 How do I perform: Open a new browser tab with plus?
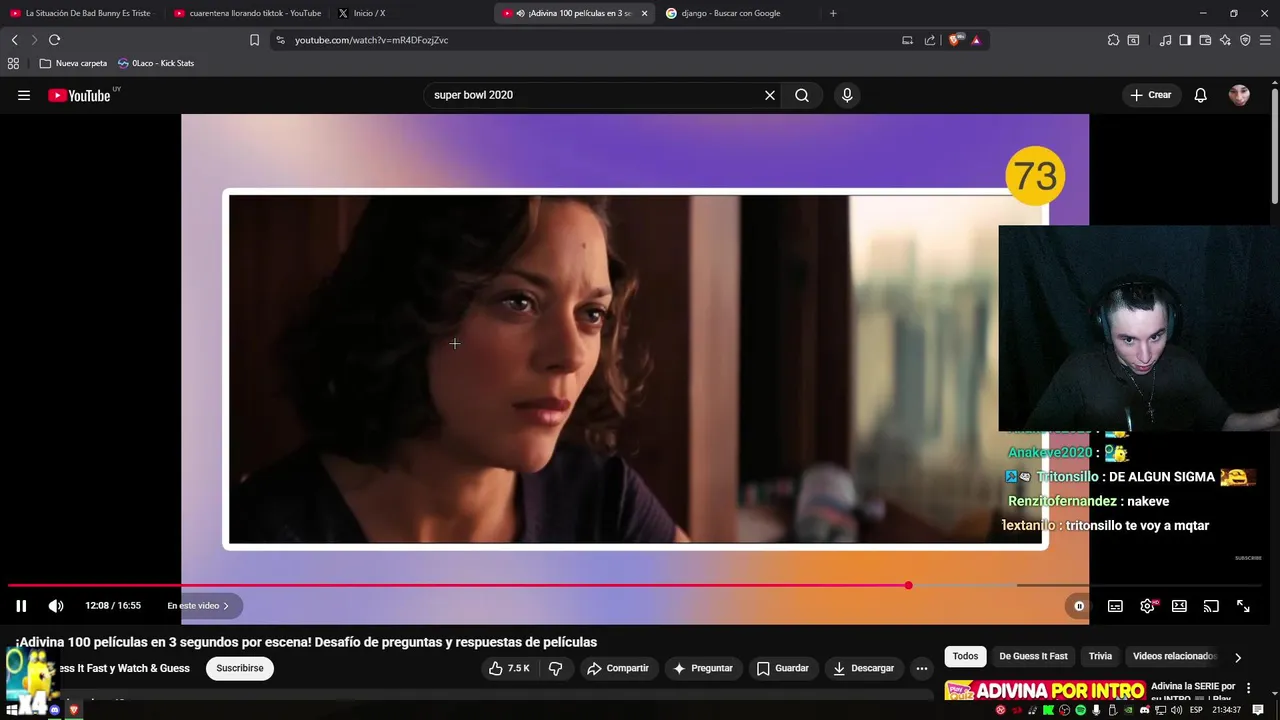coord(833,13)
